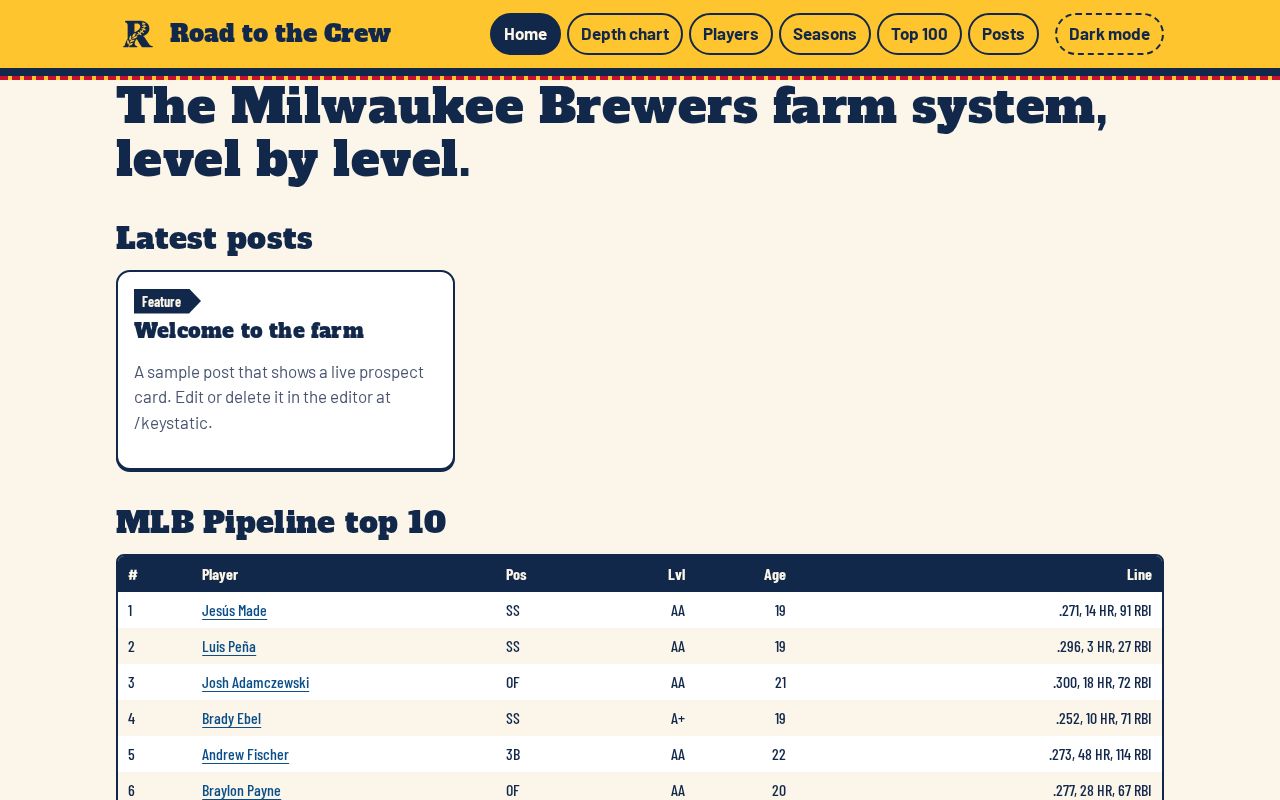Open the Seasons page
Screen dimensions: 1280x800
pyautogui.click(x=825, y=34)
